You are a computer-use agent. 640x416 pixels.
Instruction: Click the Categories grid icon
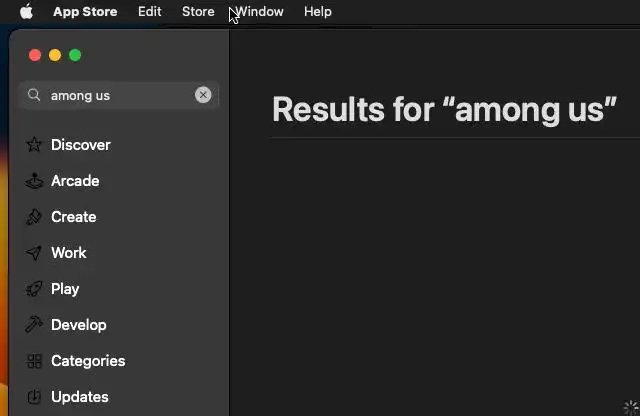tap(34, 361)
